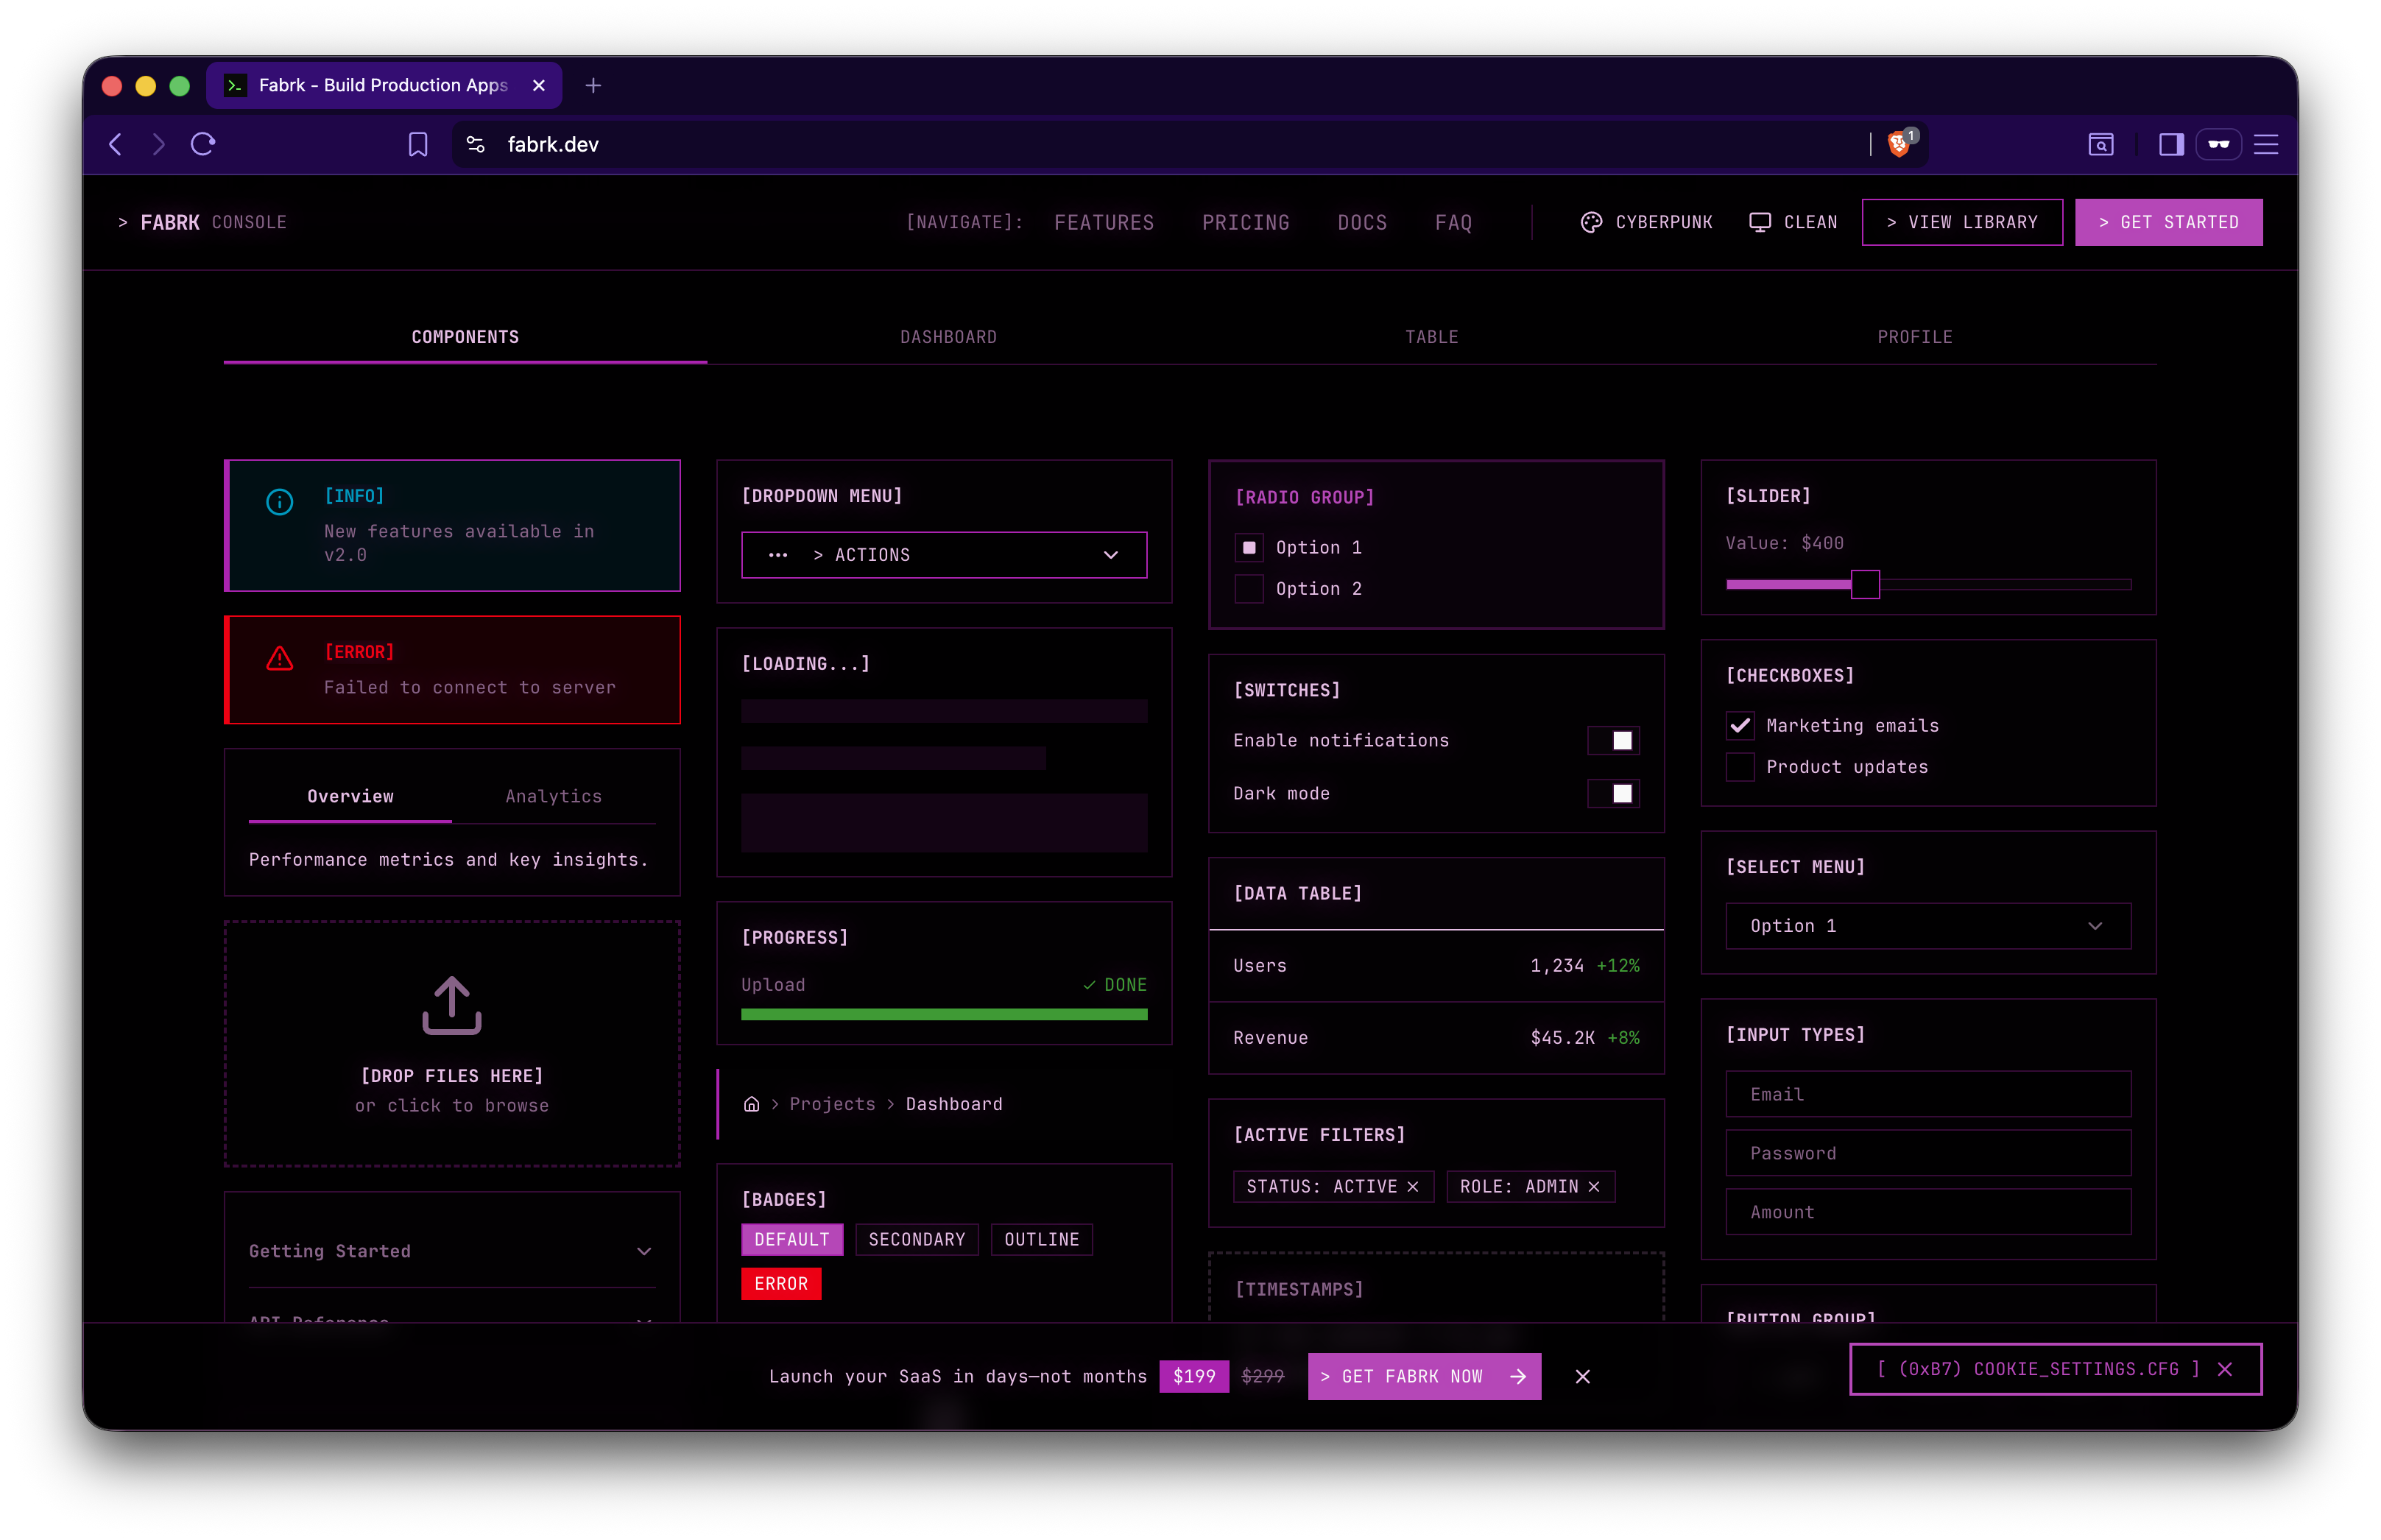2381x1540 pixels.
Task: Remove the ROLE: ADMIN filter
Action: [x=1594, y=1187]
